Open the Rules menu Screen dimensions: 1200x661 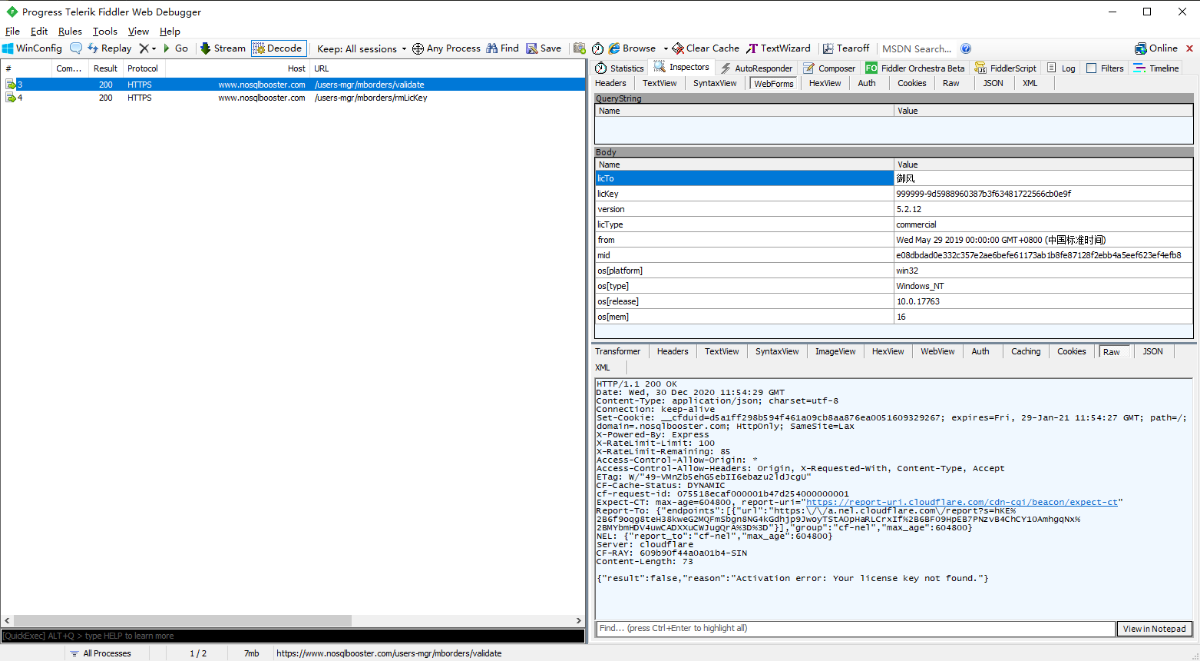click(70, 31)
